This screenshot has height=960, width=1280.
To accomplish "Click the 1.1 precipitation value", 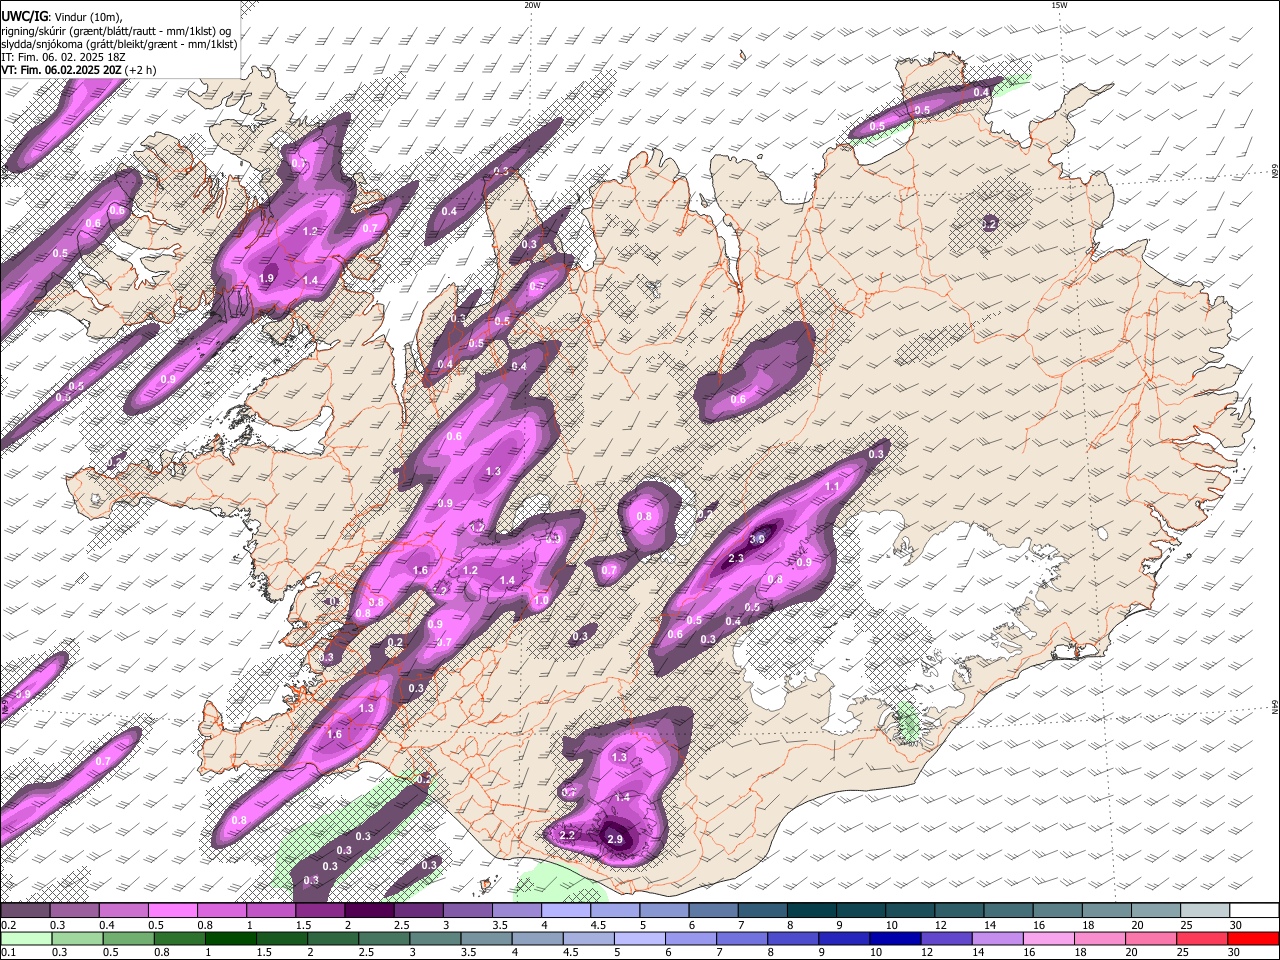I will point(832,486).
